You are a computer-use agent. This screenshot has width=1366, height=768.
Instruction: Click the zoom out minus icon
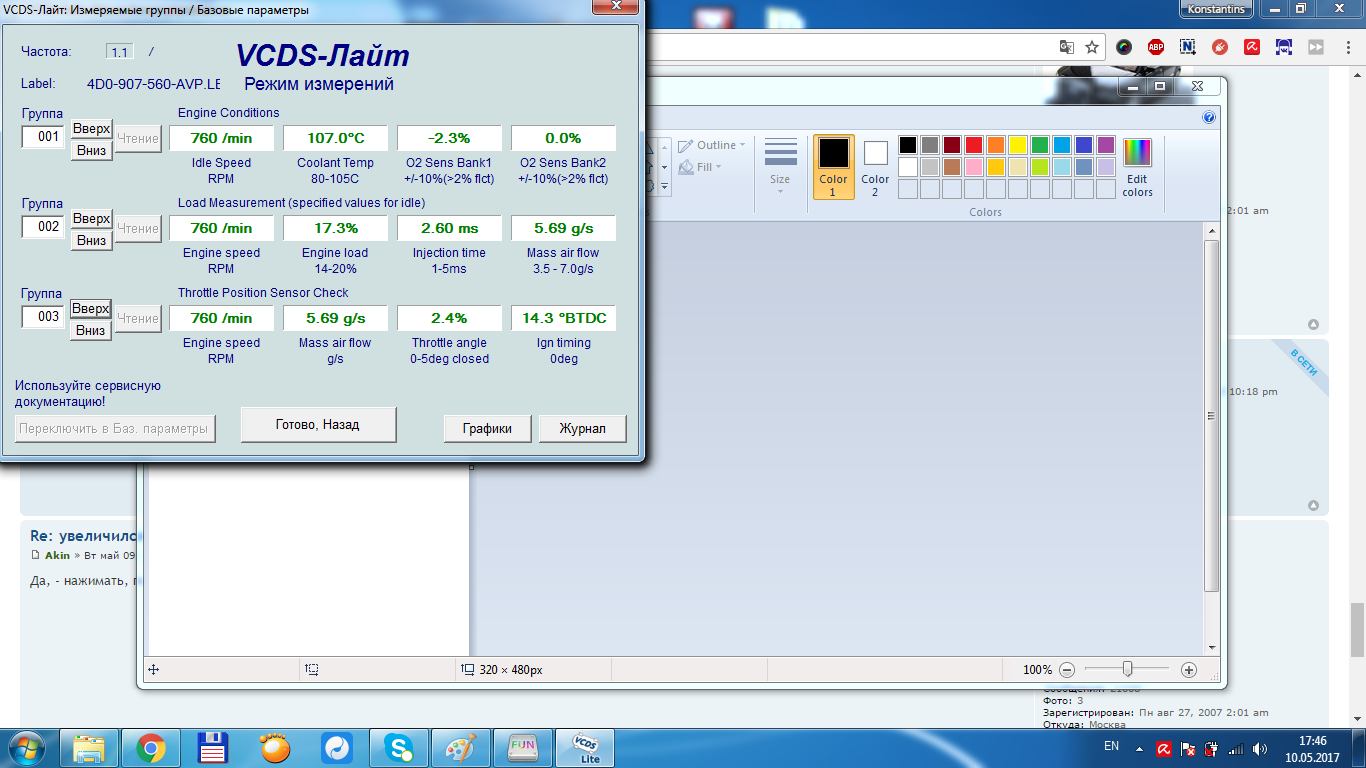click(x=1067, y=670)
